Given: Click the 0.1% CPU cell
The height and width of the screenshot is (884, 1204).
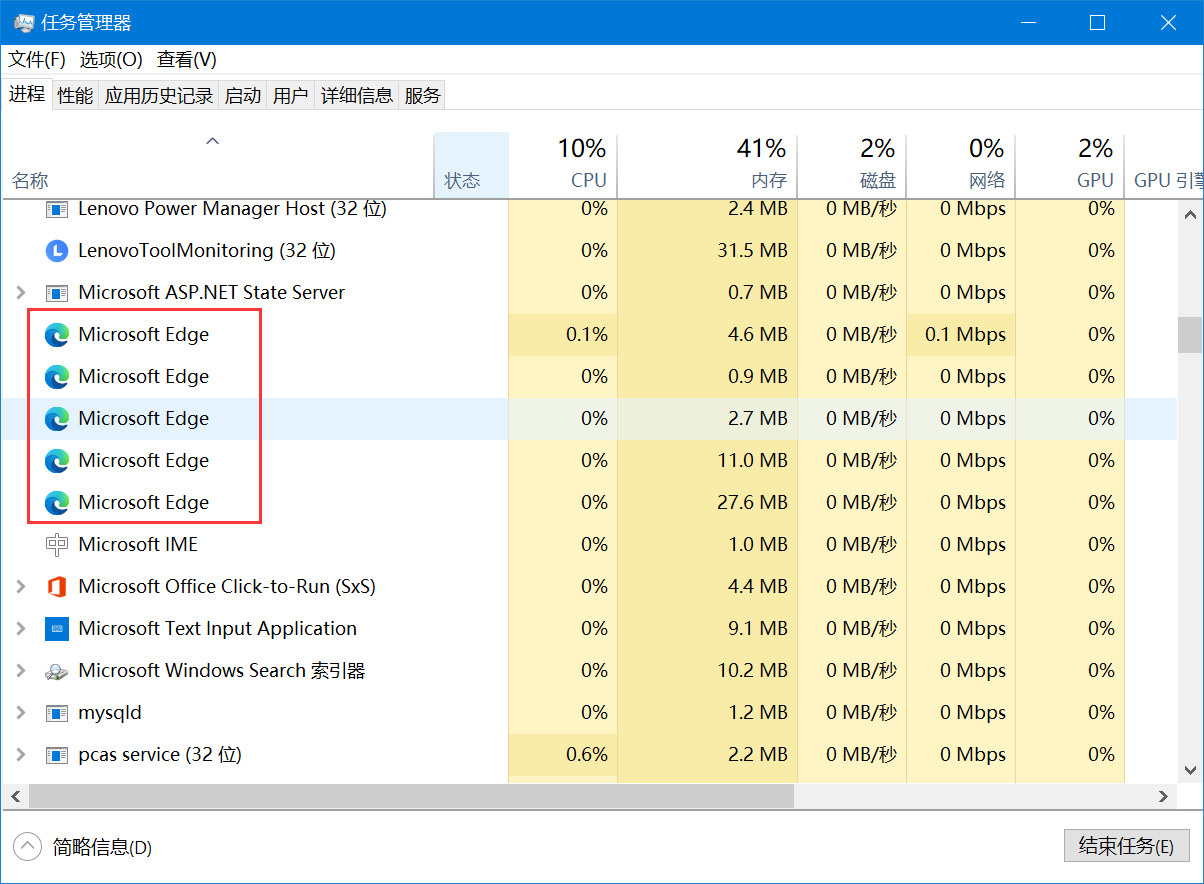Looking at the screenshot, I should 563,335.
